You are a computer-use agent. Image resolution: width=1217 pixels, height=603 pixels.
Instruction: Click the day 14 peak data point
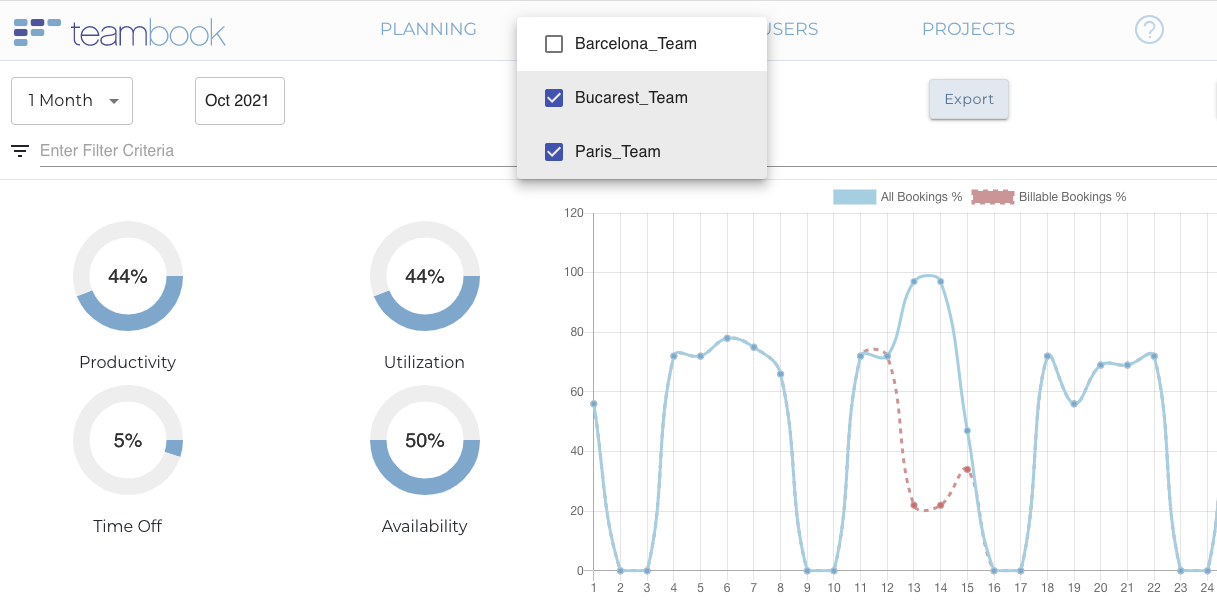(940, 281)
